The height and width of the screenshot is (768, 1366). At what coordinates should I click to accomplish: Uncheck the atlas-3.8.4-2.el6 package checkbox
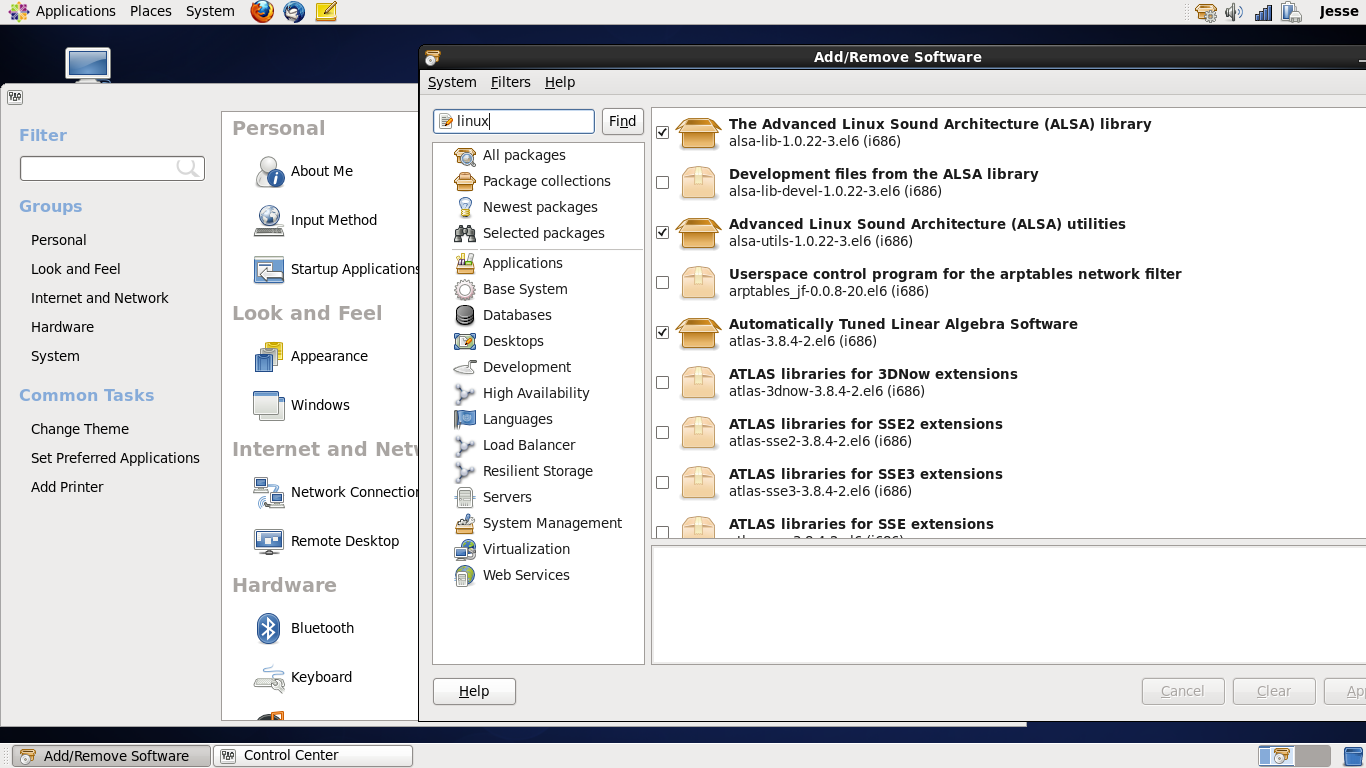[x=662, y=332]
